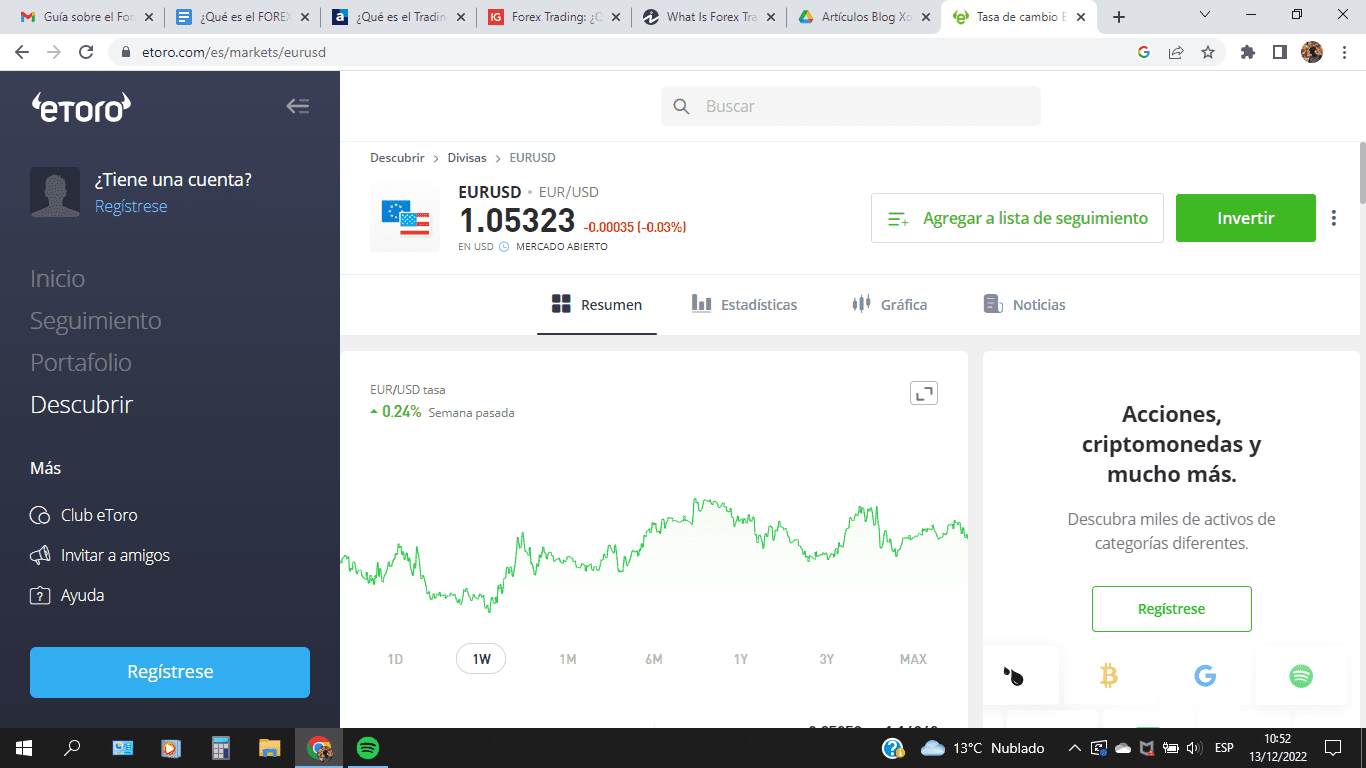The image size is (1366, 768).
Task: Open Seguimiento in sidebar
Action: tap(96, 320)
